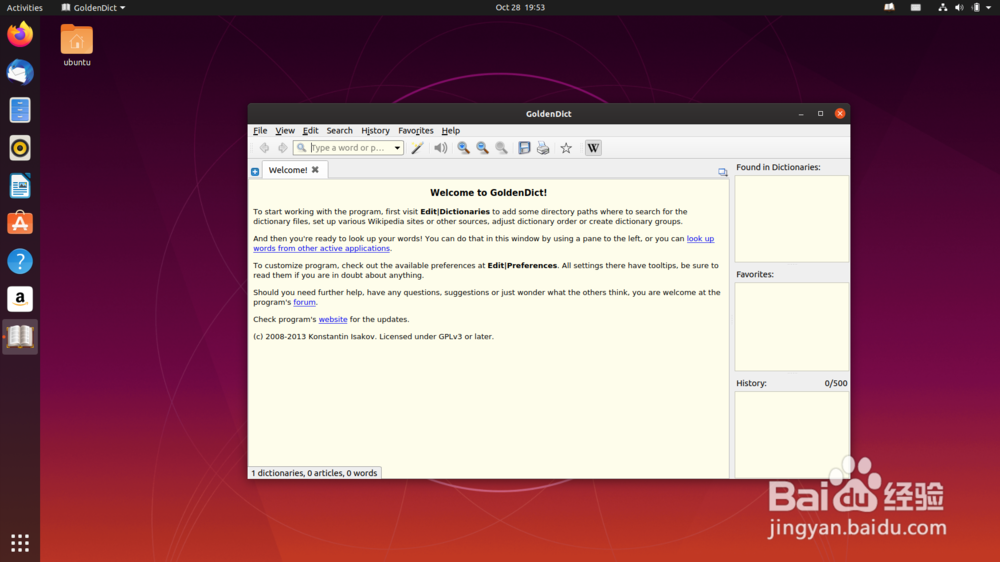Click the Wikipedia W dictionary icon
Screen dimensions: 1000x562
[593, 148]
